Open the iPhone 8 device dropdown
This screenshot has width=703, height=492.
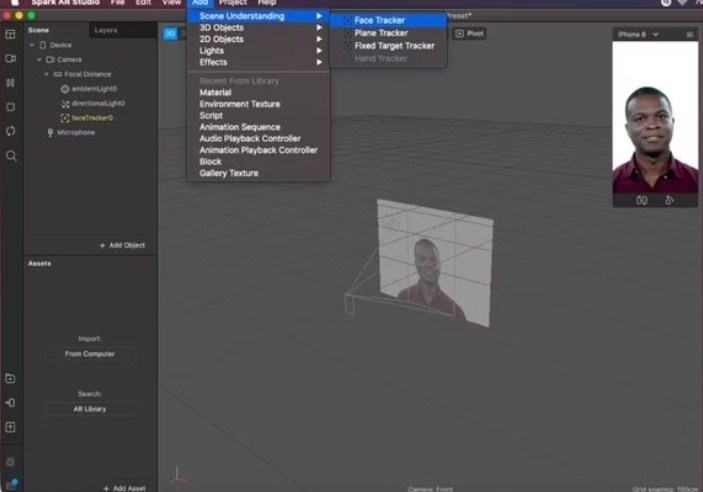[637, 35]
